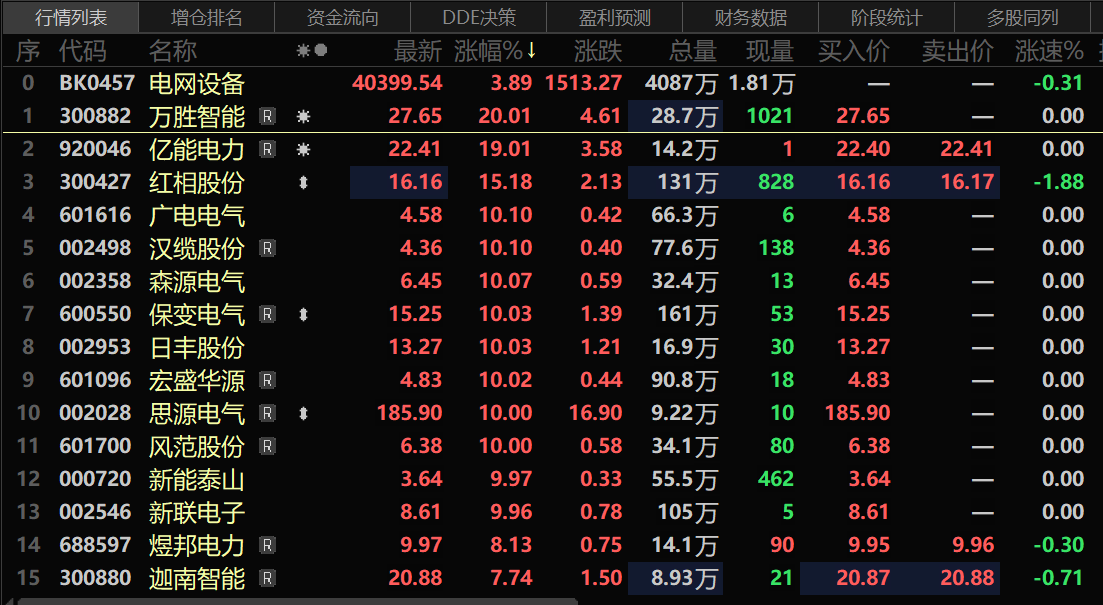This screenshot has width=1103, height=605.
Task: Select stock name 亿能电力
Action: click(x=197, y=149)
